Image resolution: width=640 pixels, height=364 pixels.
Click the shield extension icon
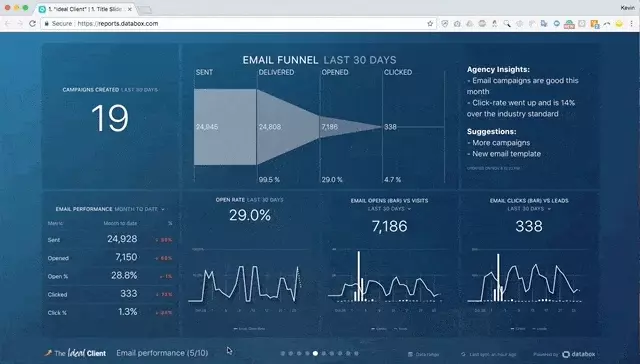(444, 24)
